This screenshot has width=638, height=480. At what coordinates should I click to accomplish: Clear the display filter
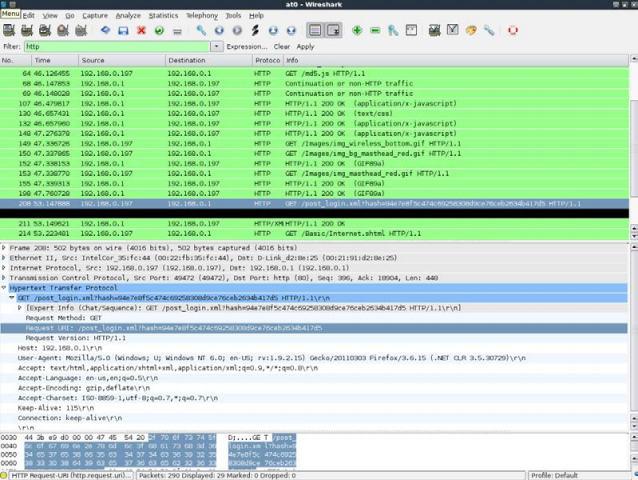(282, 47)
